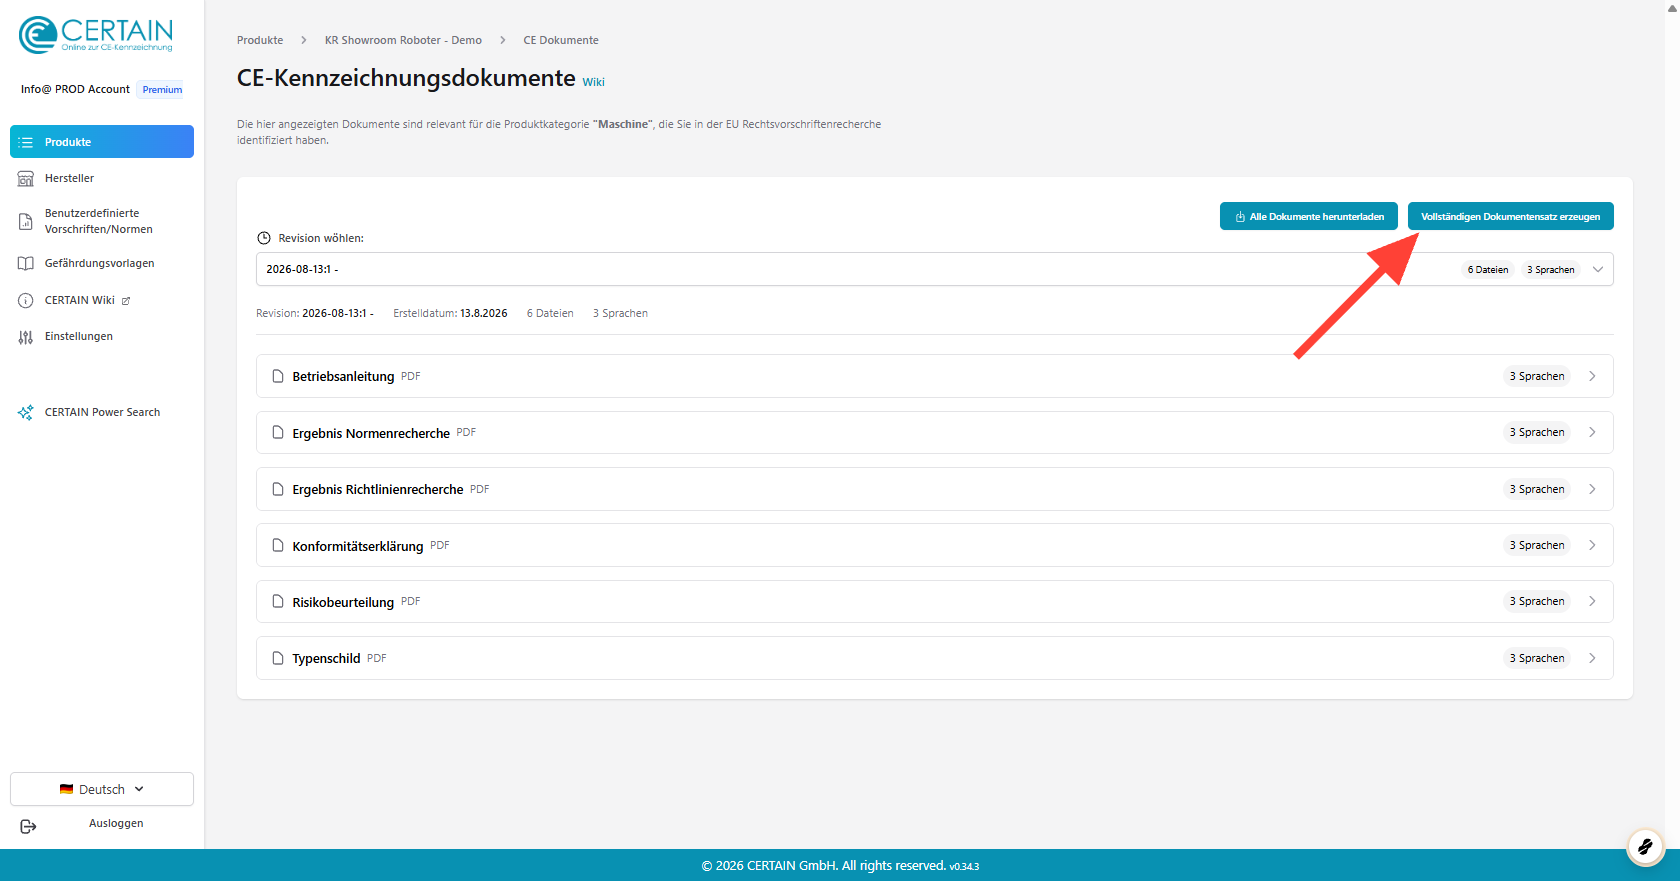Click the round floating widget icon

[x=1645, y=847]
